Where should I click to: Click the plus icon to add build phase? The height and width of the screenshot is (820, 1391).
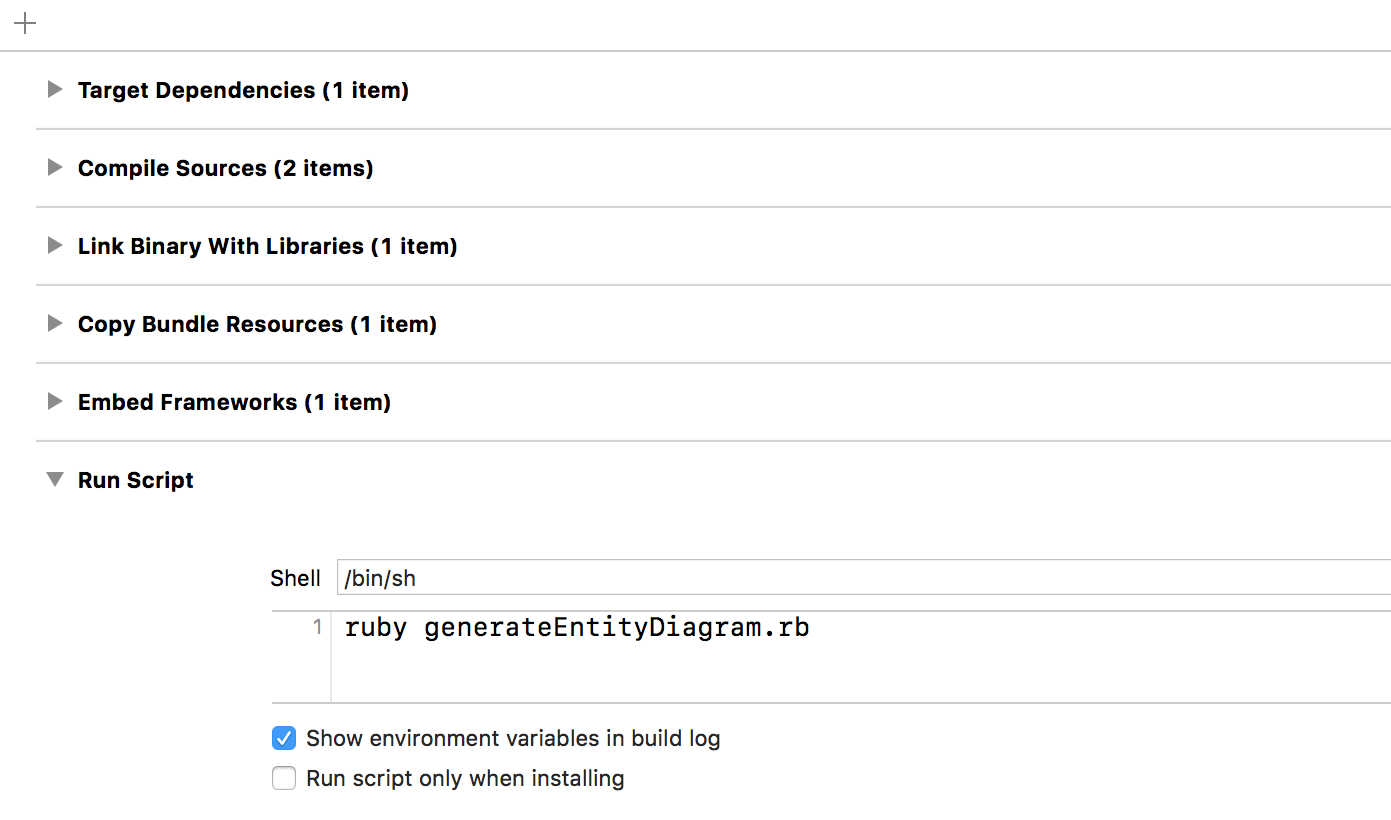[x=25, y=24]
